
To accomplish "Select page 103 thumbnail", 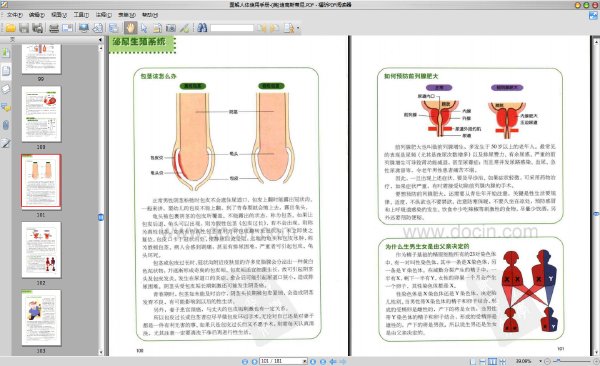I will point(41,318).
